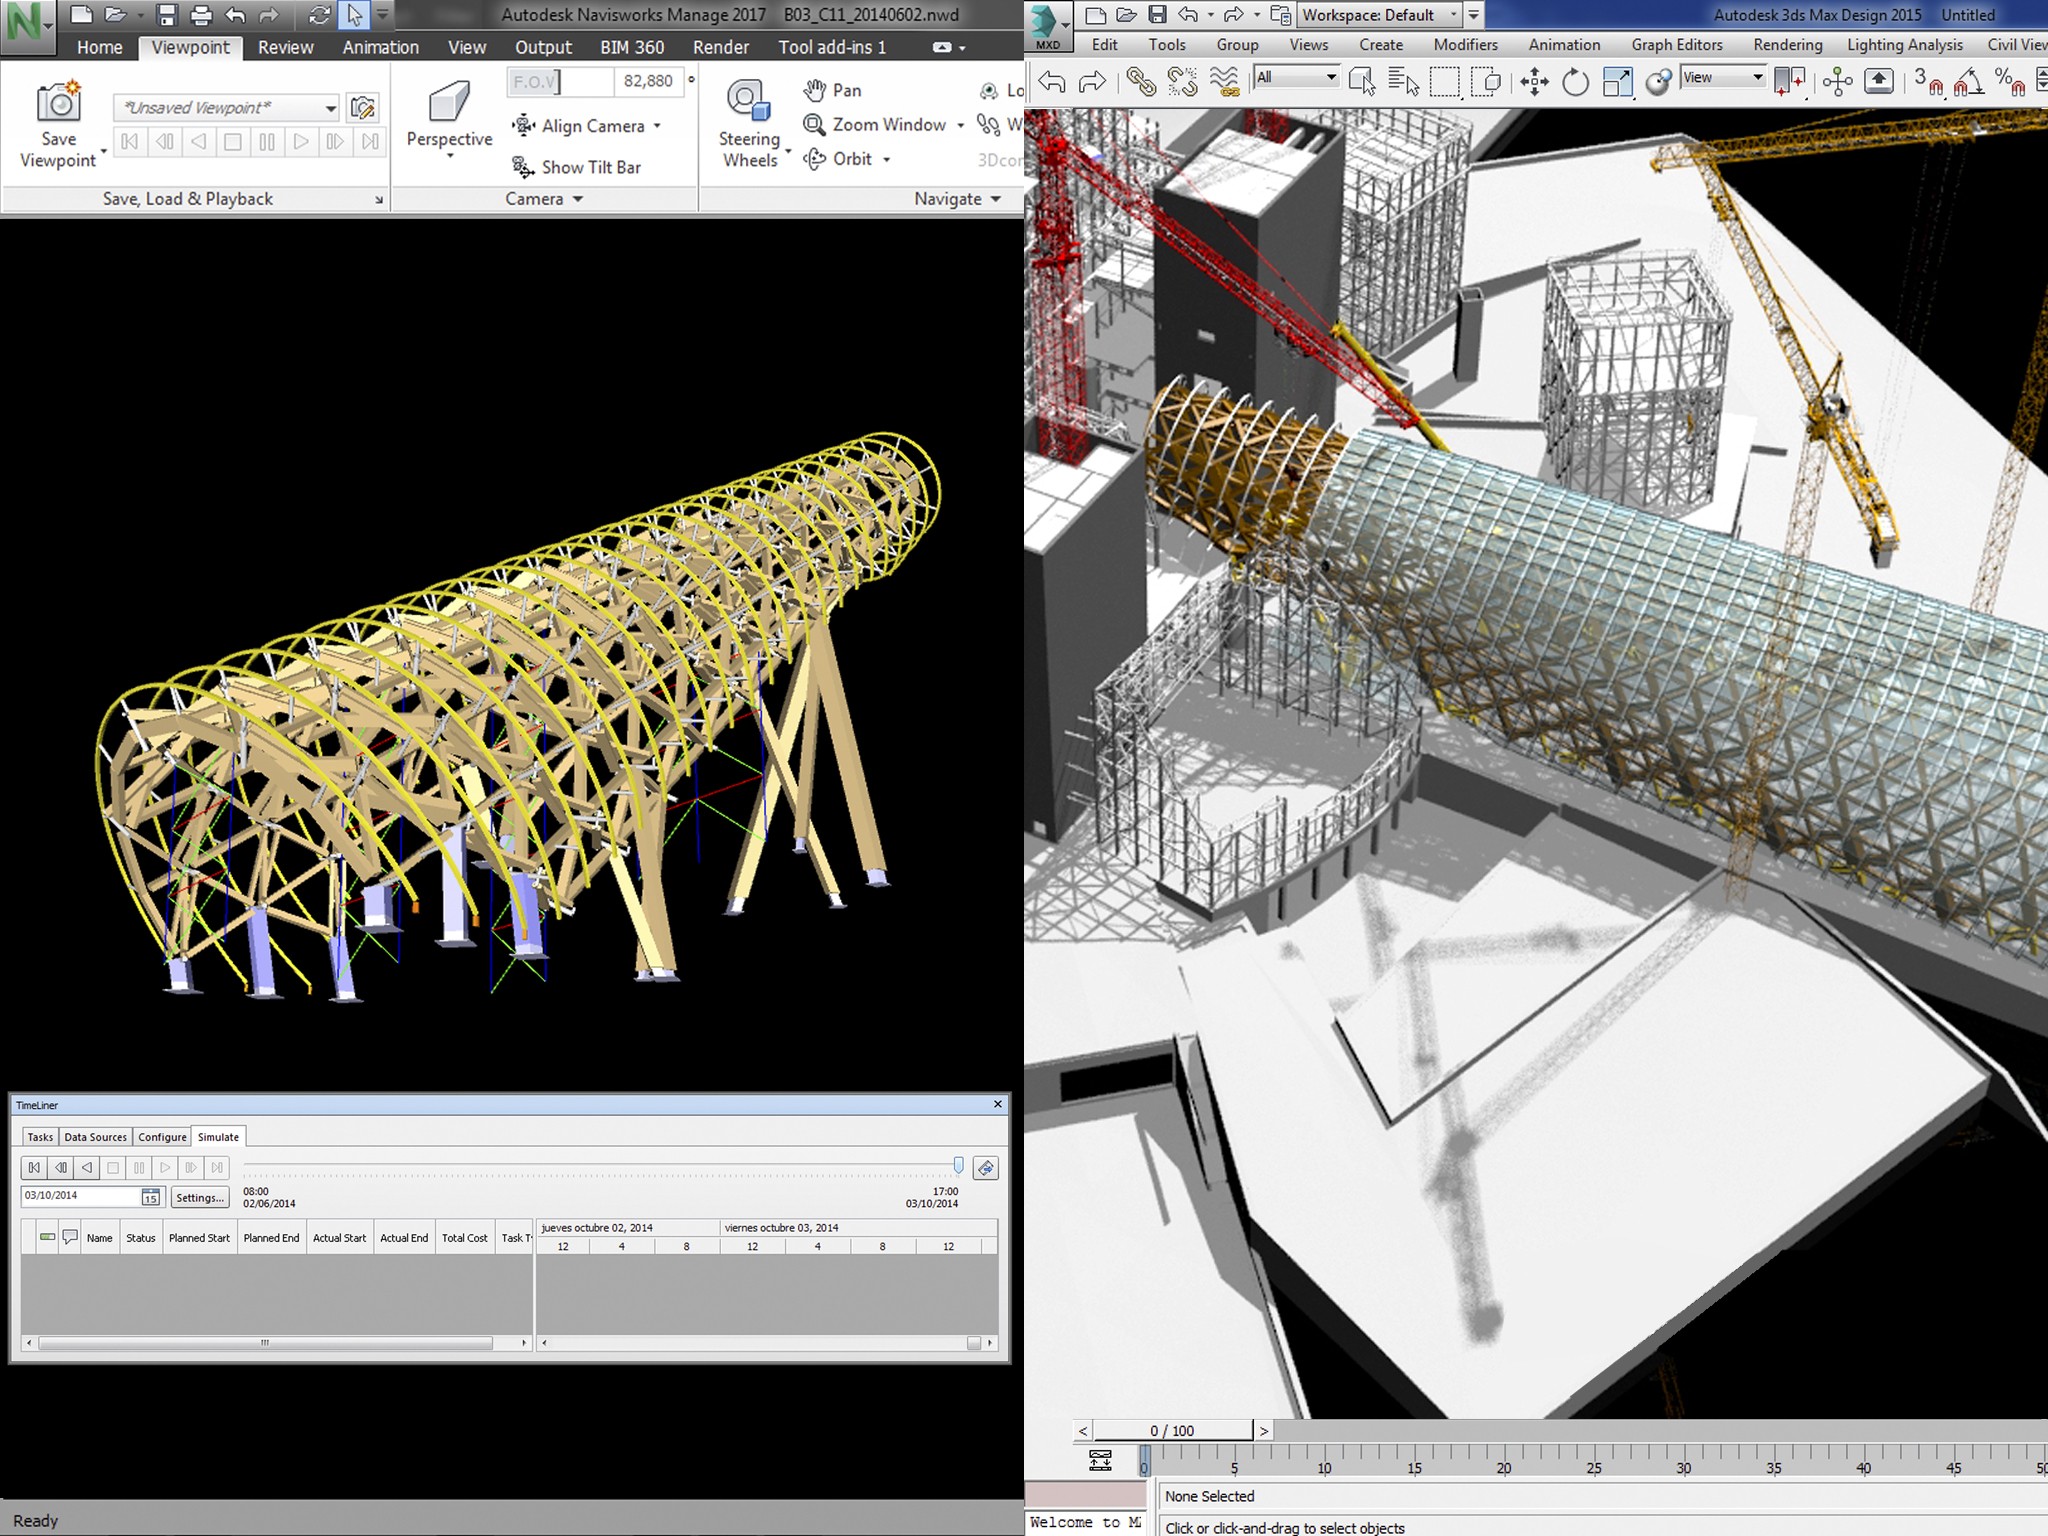Click TimeLiner export animation icon
2048x1536 pixels.
[x=986, y=1168]
